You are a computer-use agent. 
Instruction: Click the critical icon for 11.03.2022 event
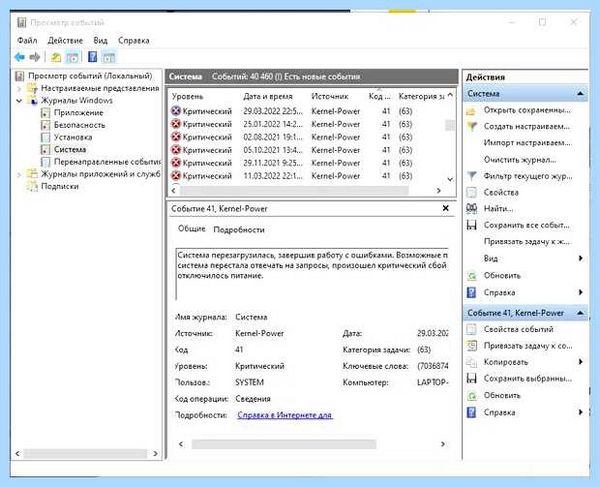pos(176,176)
